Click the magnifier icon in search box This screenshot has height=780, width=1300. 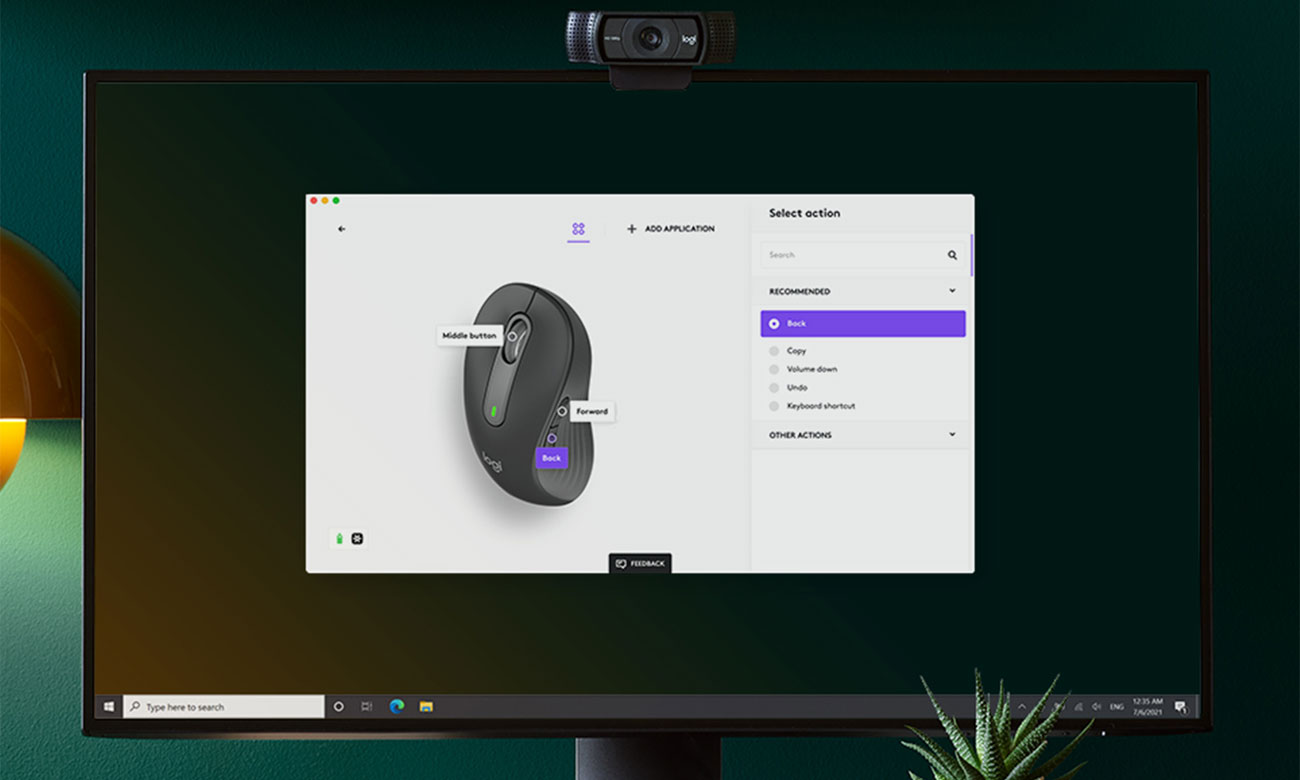pos(952,255)
